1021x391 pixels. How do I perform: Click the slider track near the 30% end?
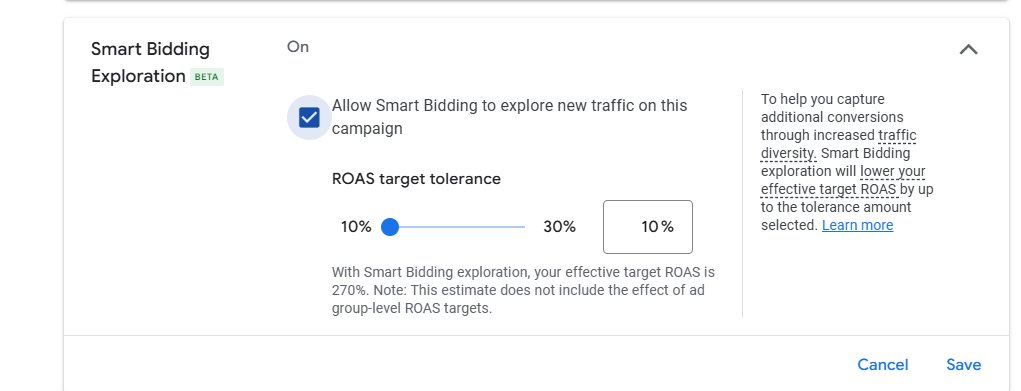516,227
